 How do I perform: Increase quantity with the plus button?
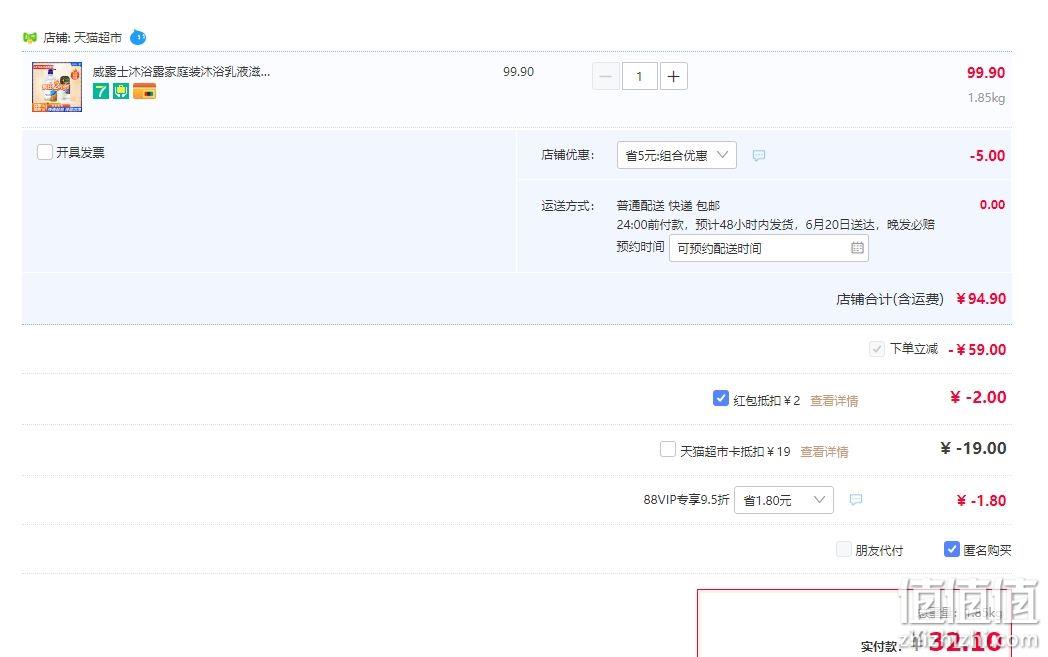click(674, 76)
